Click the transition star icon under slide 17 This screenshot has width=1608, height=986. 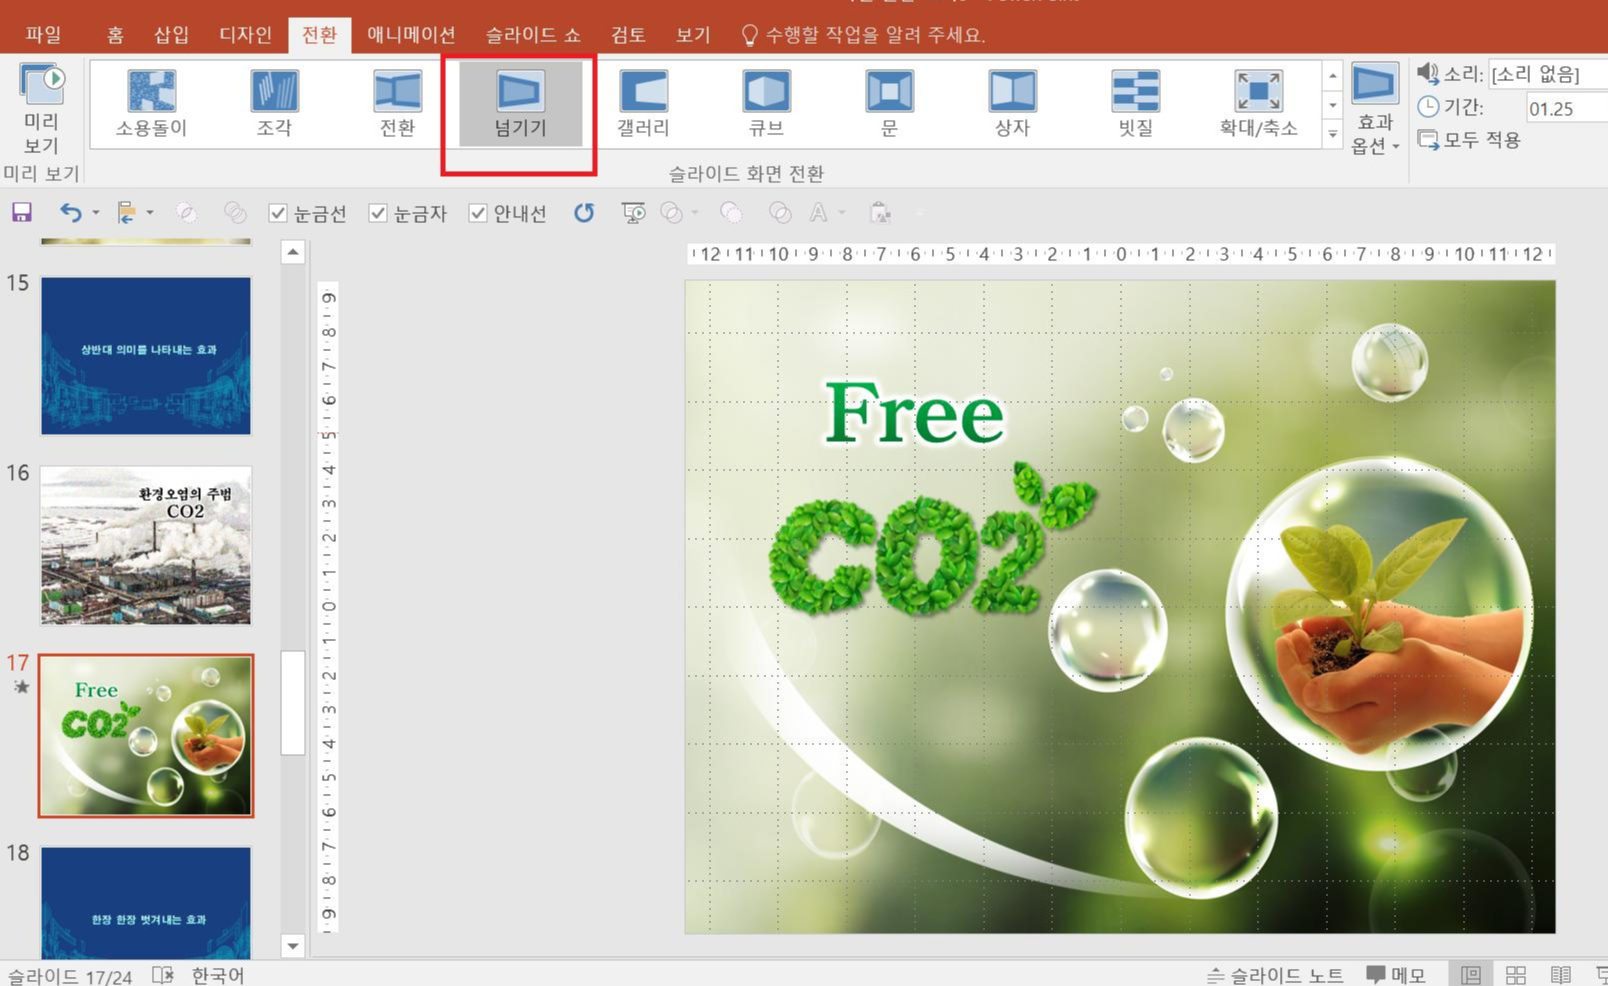click(x=21, y=687)
